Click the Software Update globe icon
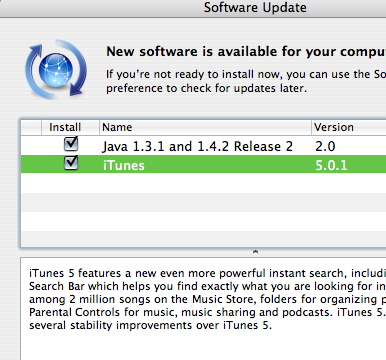 [56, 69]
